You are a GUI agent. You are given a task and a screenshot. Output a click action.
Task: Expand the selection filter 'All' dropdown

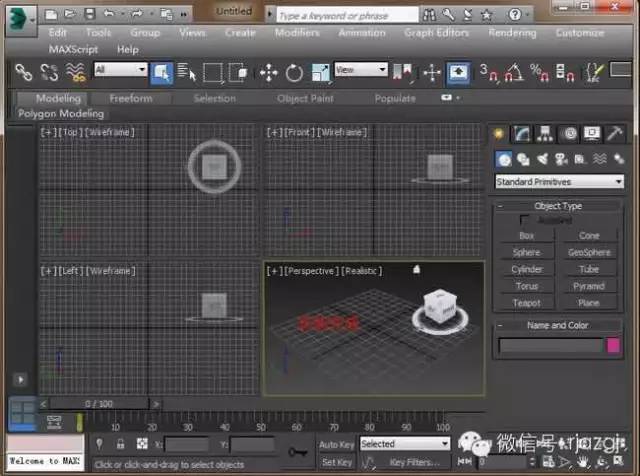(120, 70)
